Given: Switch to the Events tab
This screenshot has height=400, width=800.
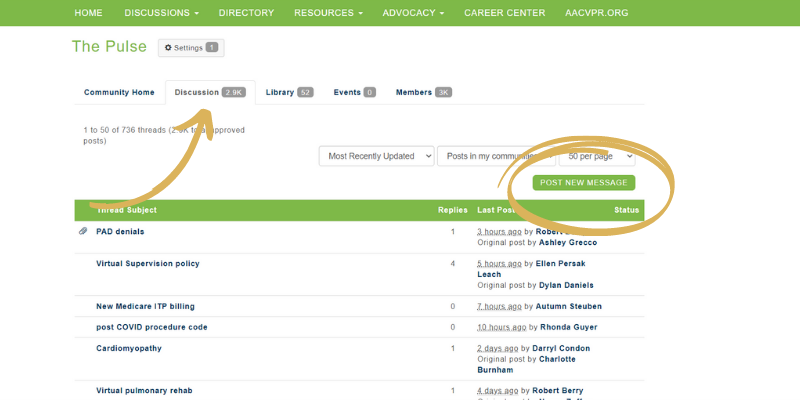Looking at the screenshot, I should point(354,92).
